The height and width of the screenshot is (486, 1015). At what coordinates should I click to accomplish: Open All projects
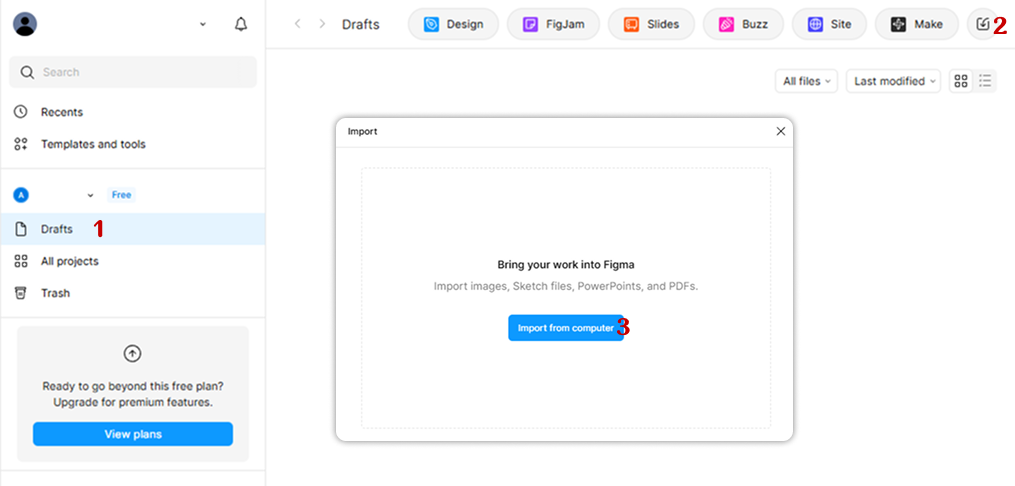tap(133, 261)
